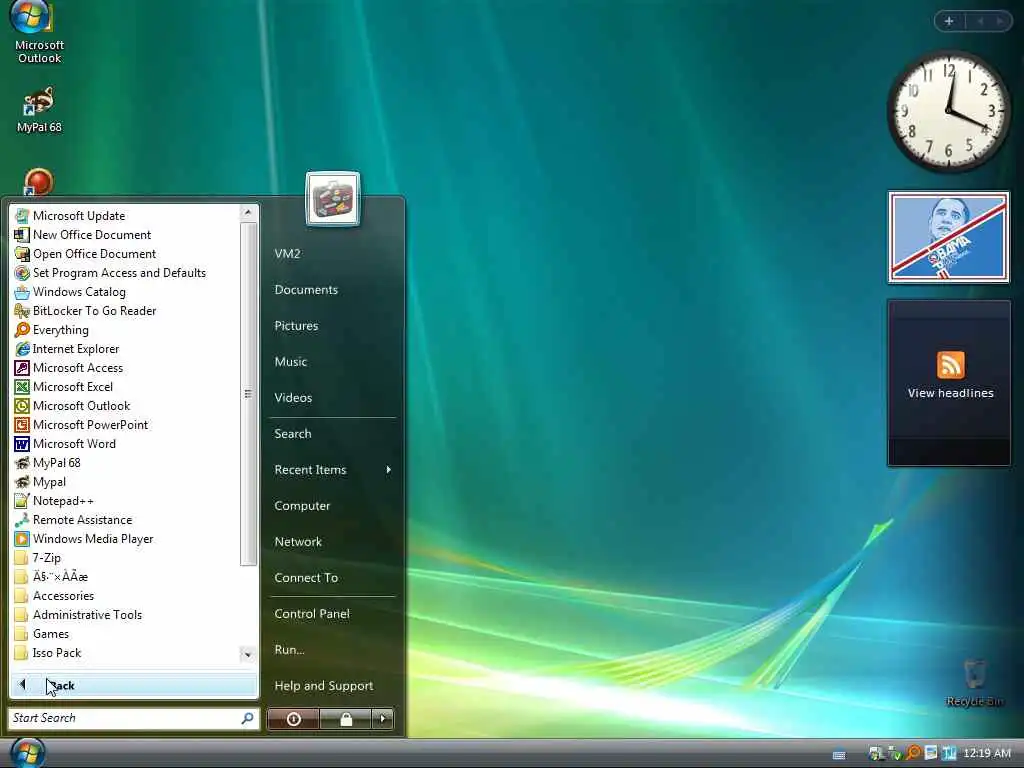Viewport: 1024px width, 768px height.
Task: Expand the Recent Items submenu
Action: [332, 470]
